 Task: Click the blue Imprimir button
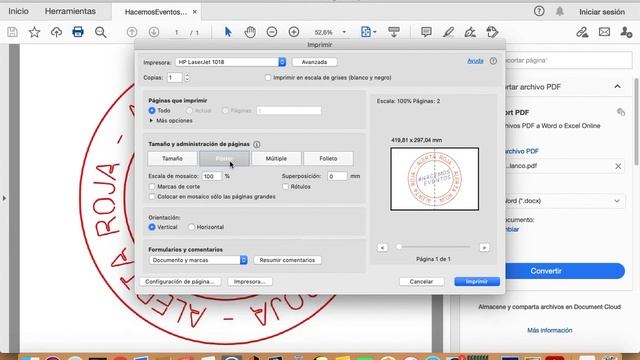(x=477, y=282)
